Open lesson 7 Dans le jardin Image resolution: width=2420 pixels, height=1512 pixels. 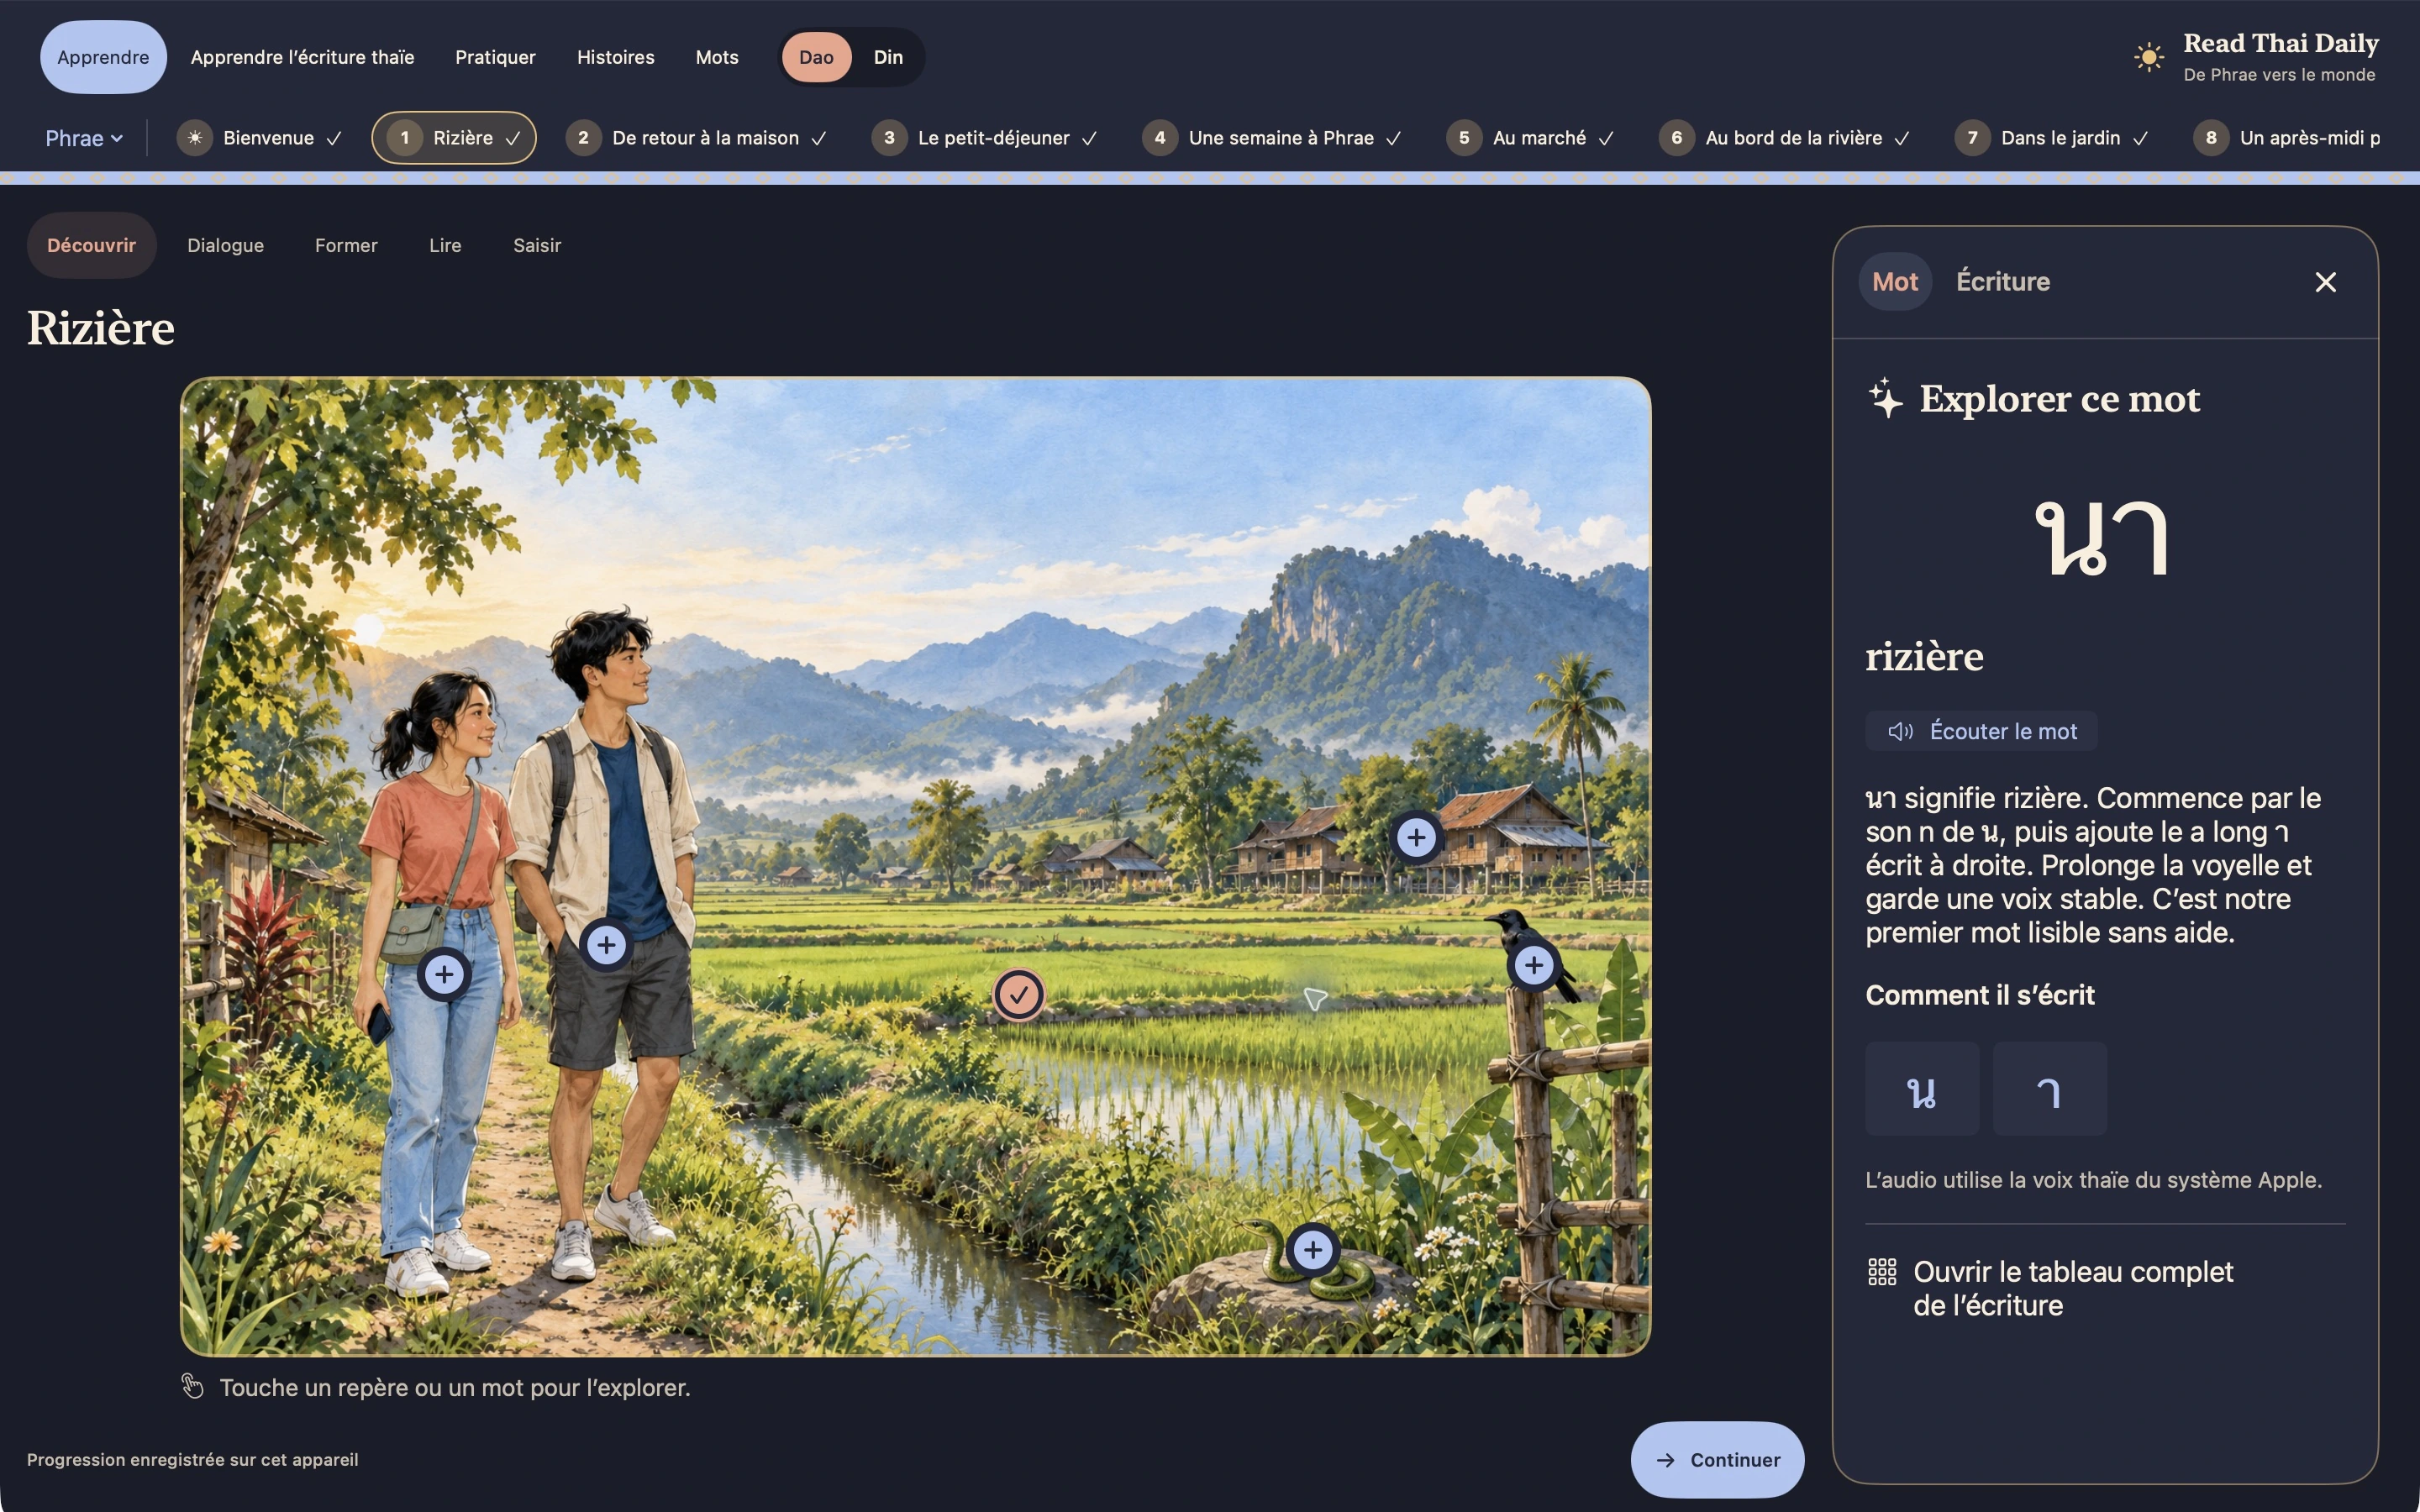click(2052, 138)
